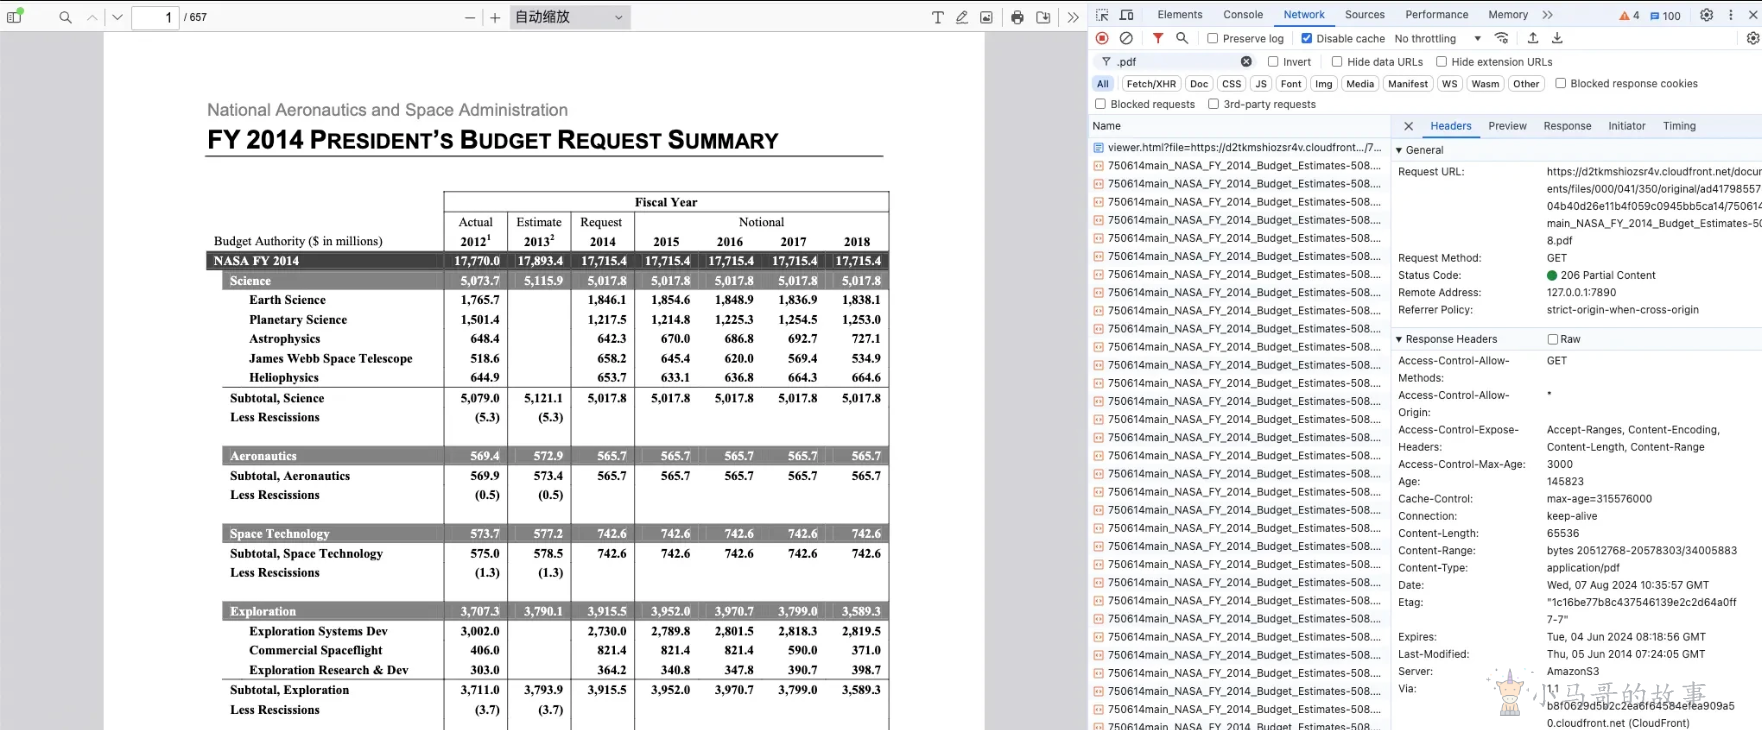
Task: Print the PDF document
Action: (1017, 17)
